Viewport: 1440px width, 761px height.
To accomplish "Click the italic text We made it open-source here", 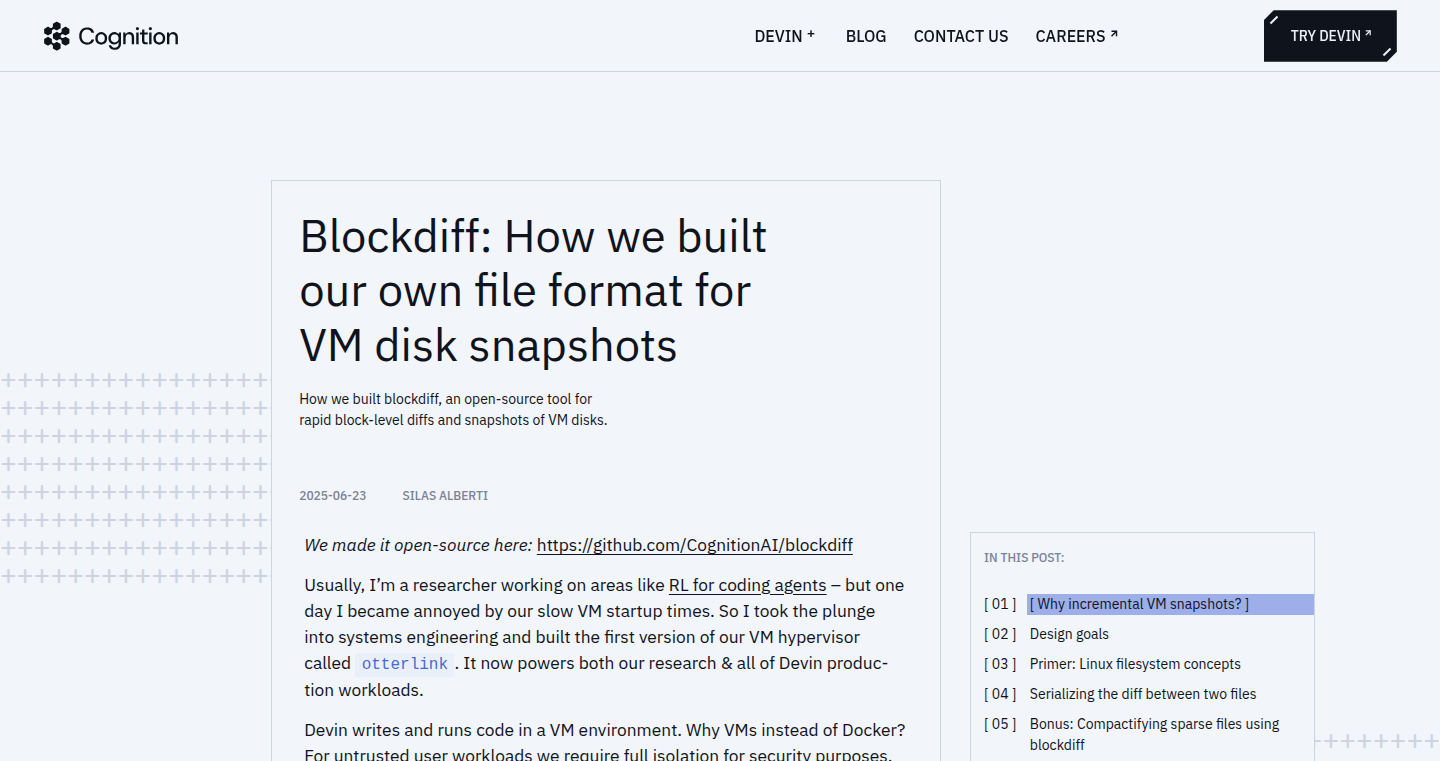I will [418, 545].
